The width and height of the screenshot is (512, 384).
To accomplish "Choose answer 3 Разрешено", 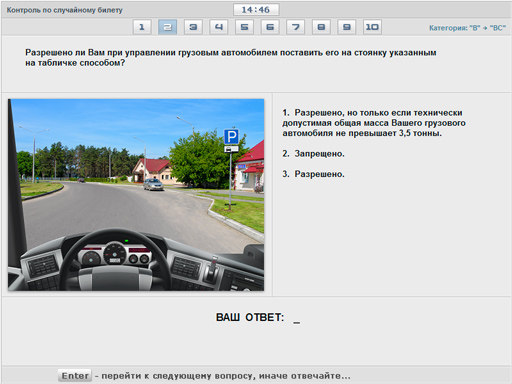I will [313, 174].
